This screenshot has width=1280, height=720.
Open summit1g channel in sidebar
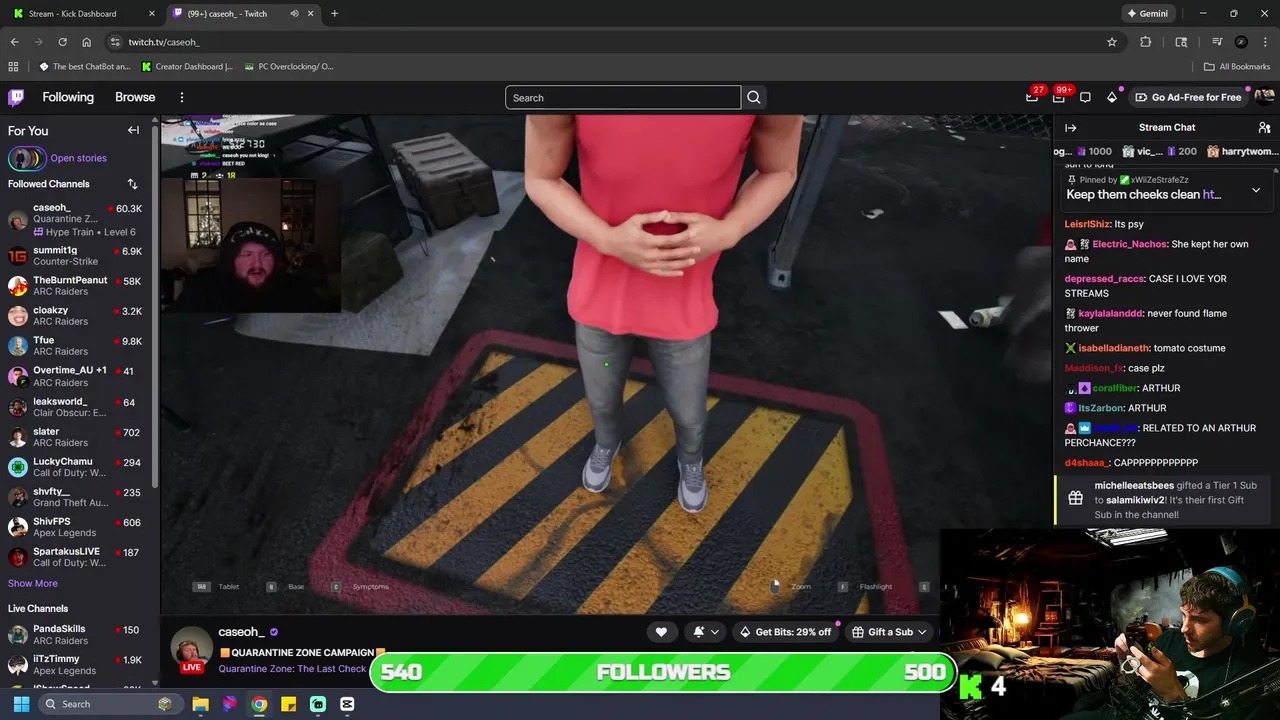click(x=76, y=256)
